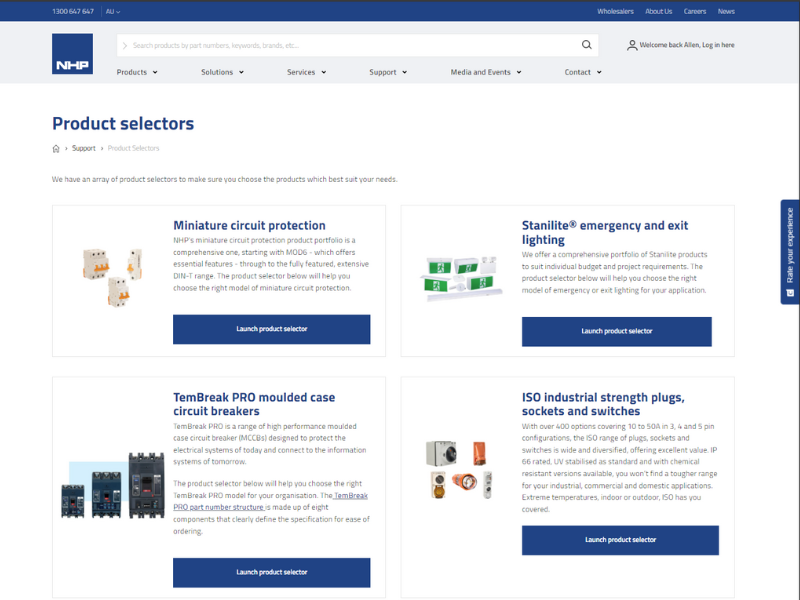Expand the Contact menu
Image resolution: width=800 pixels, height=600 pixels.
point(583,72)
